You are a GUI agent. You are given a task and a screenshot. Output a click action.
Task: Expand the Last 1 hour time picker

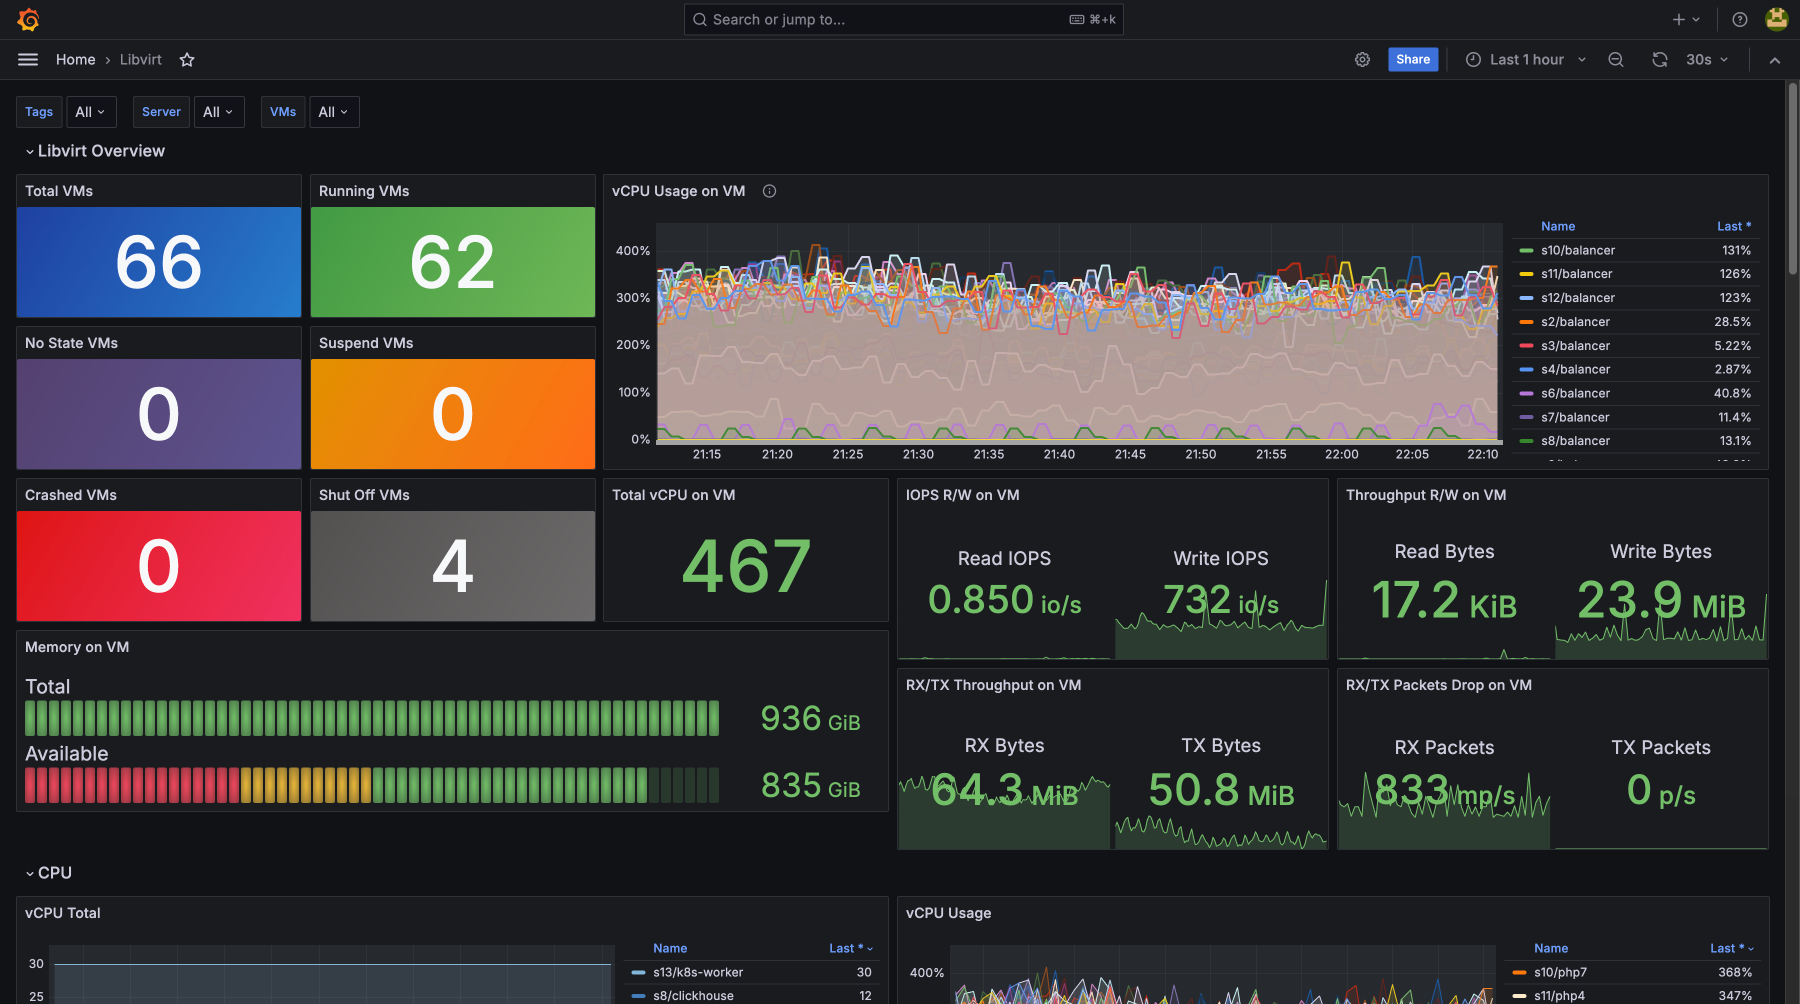tap(1526, 60)
